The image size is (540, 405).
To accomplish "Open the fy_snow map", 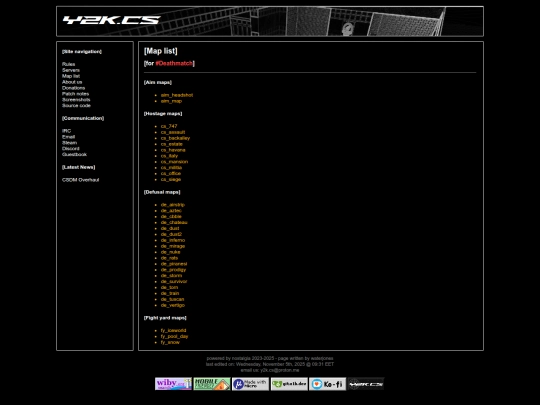I will (170, 342).
